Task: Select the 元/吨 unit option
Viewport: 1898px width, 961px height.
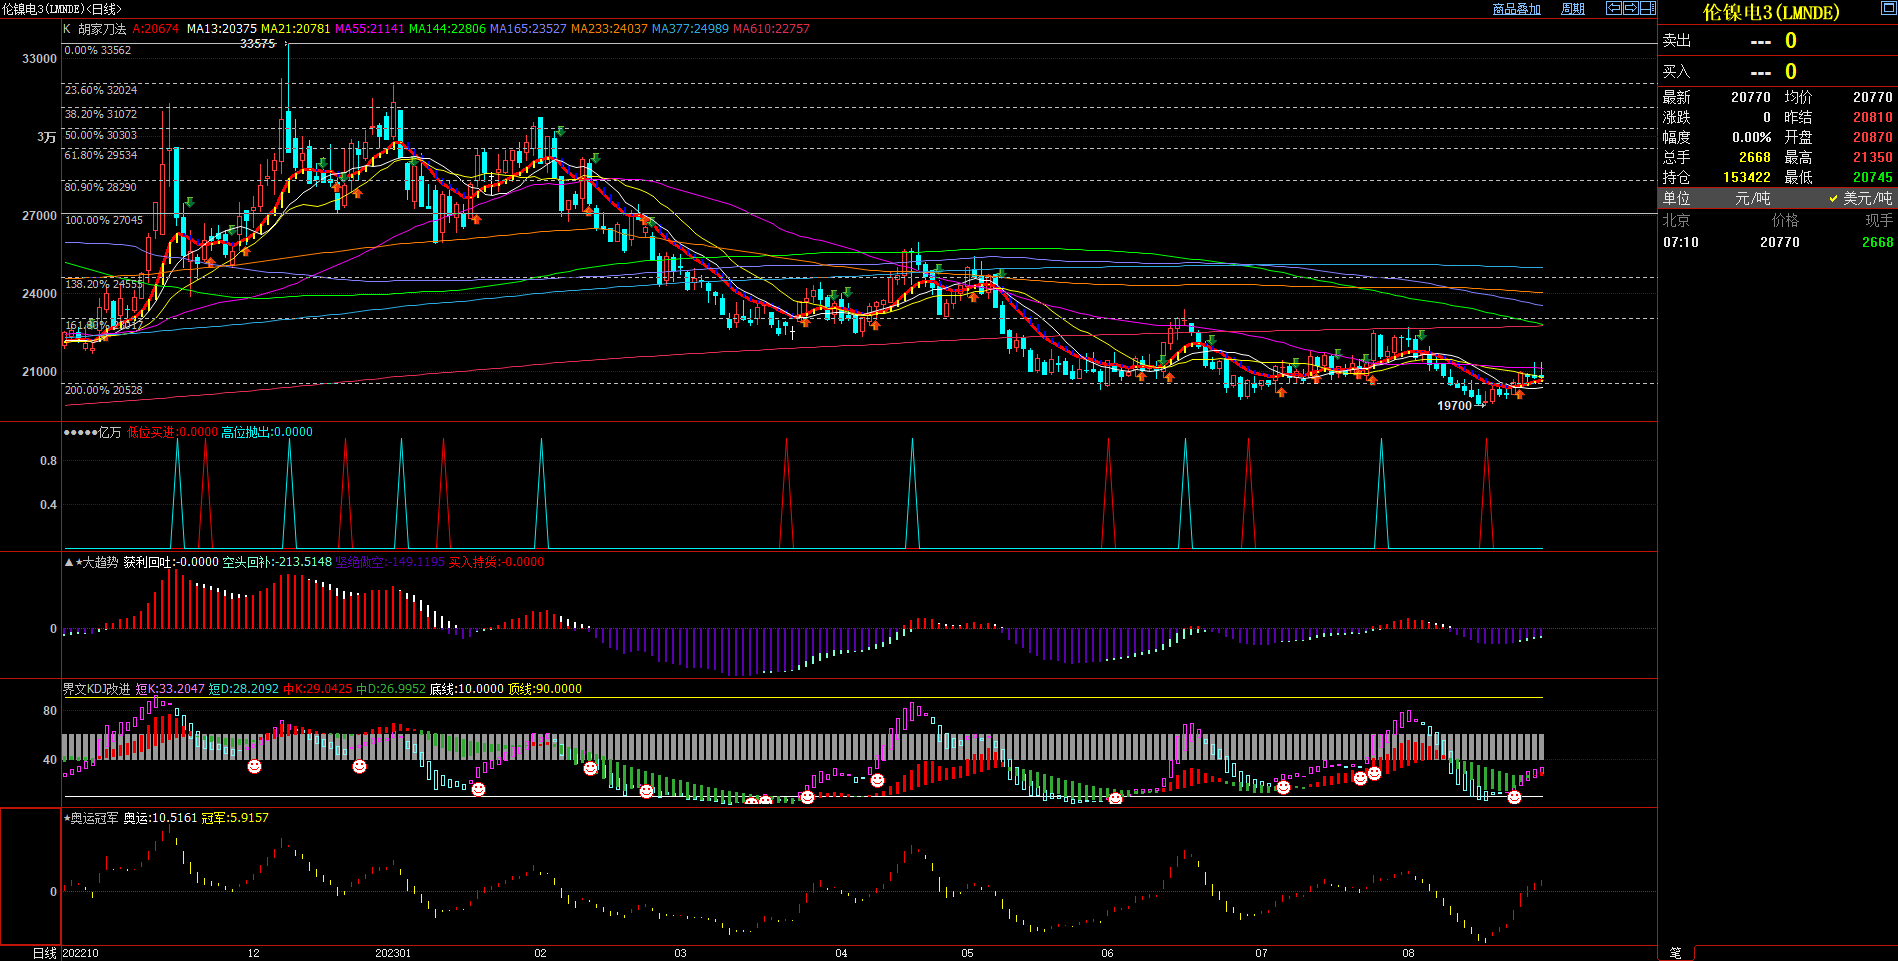Action: [x=1752, y=199]
